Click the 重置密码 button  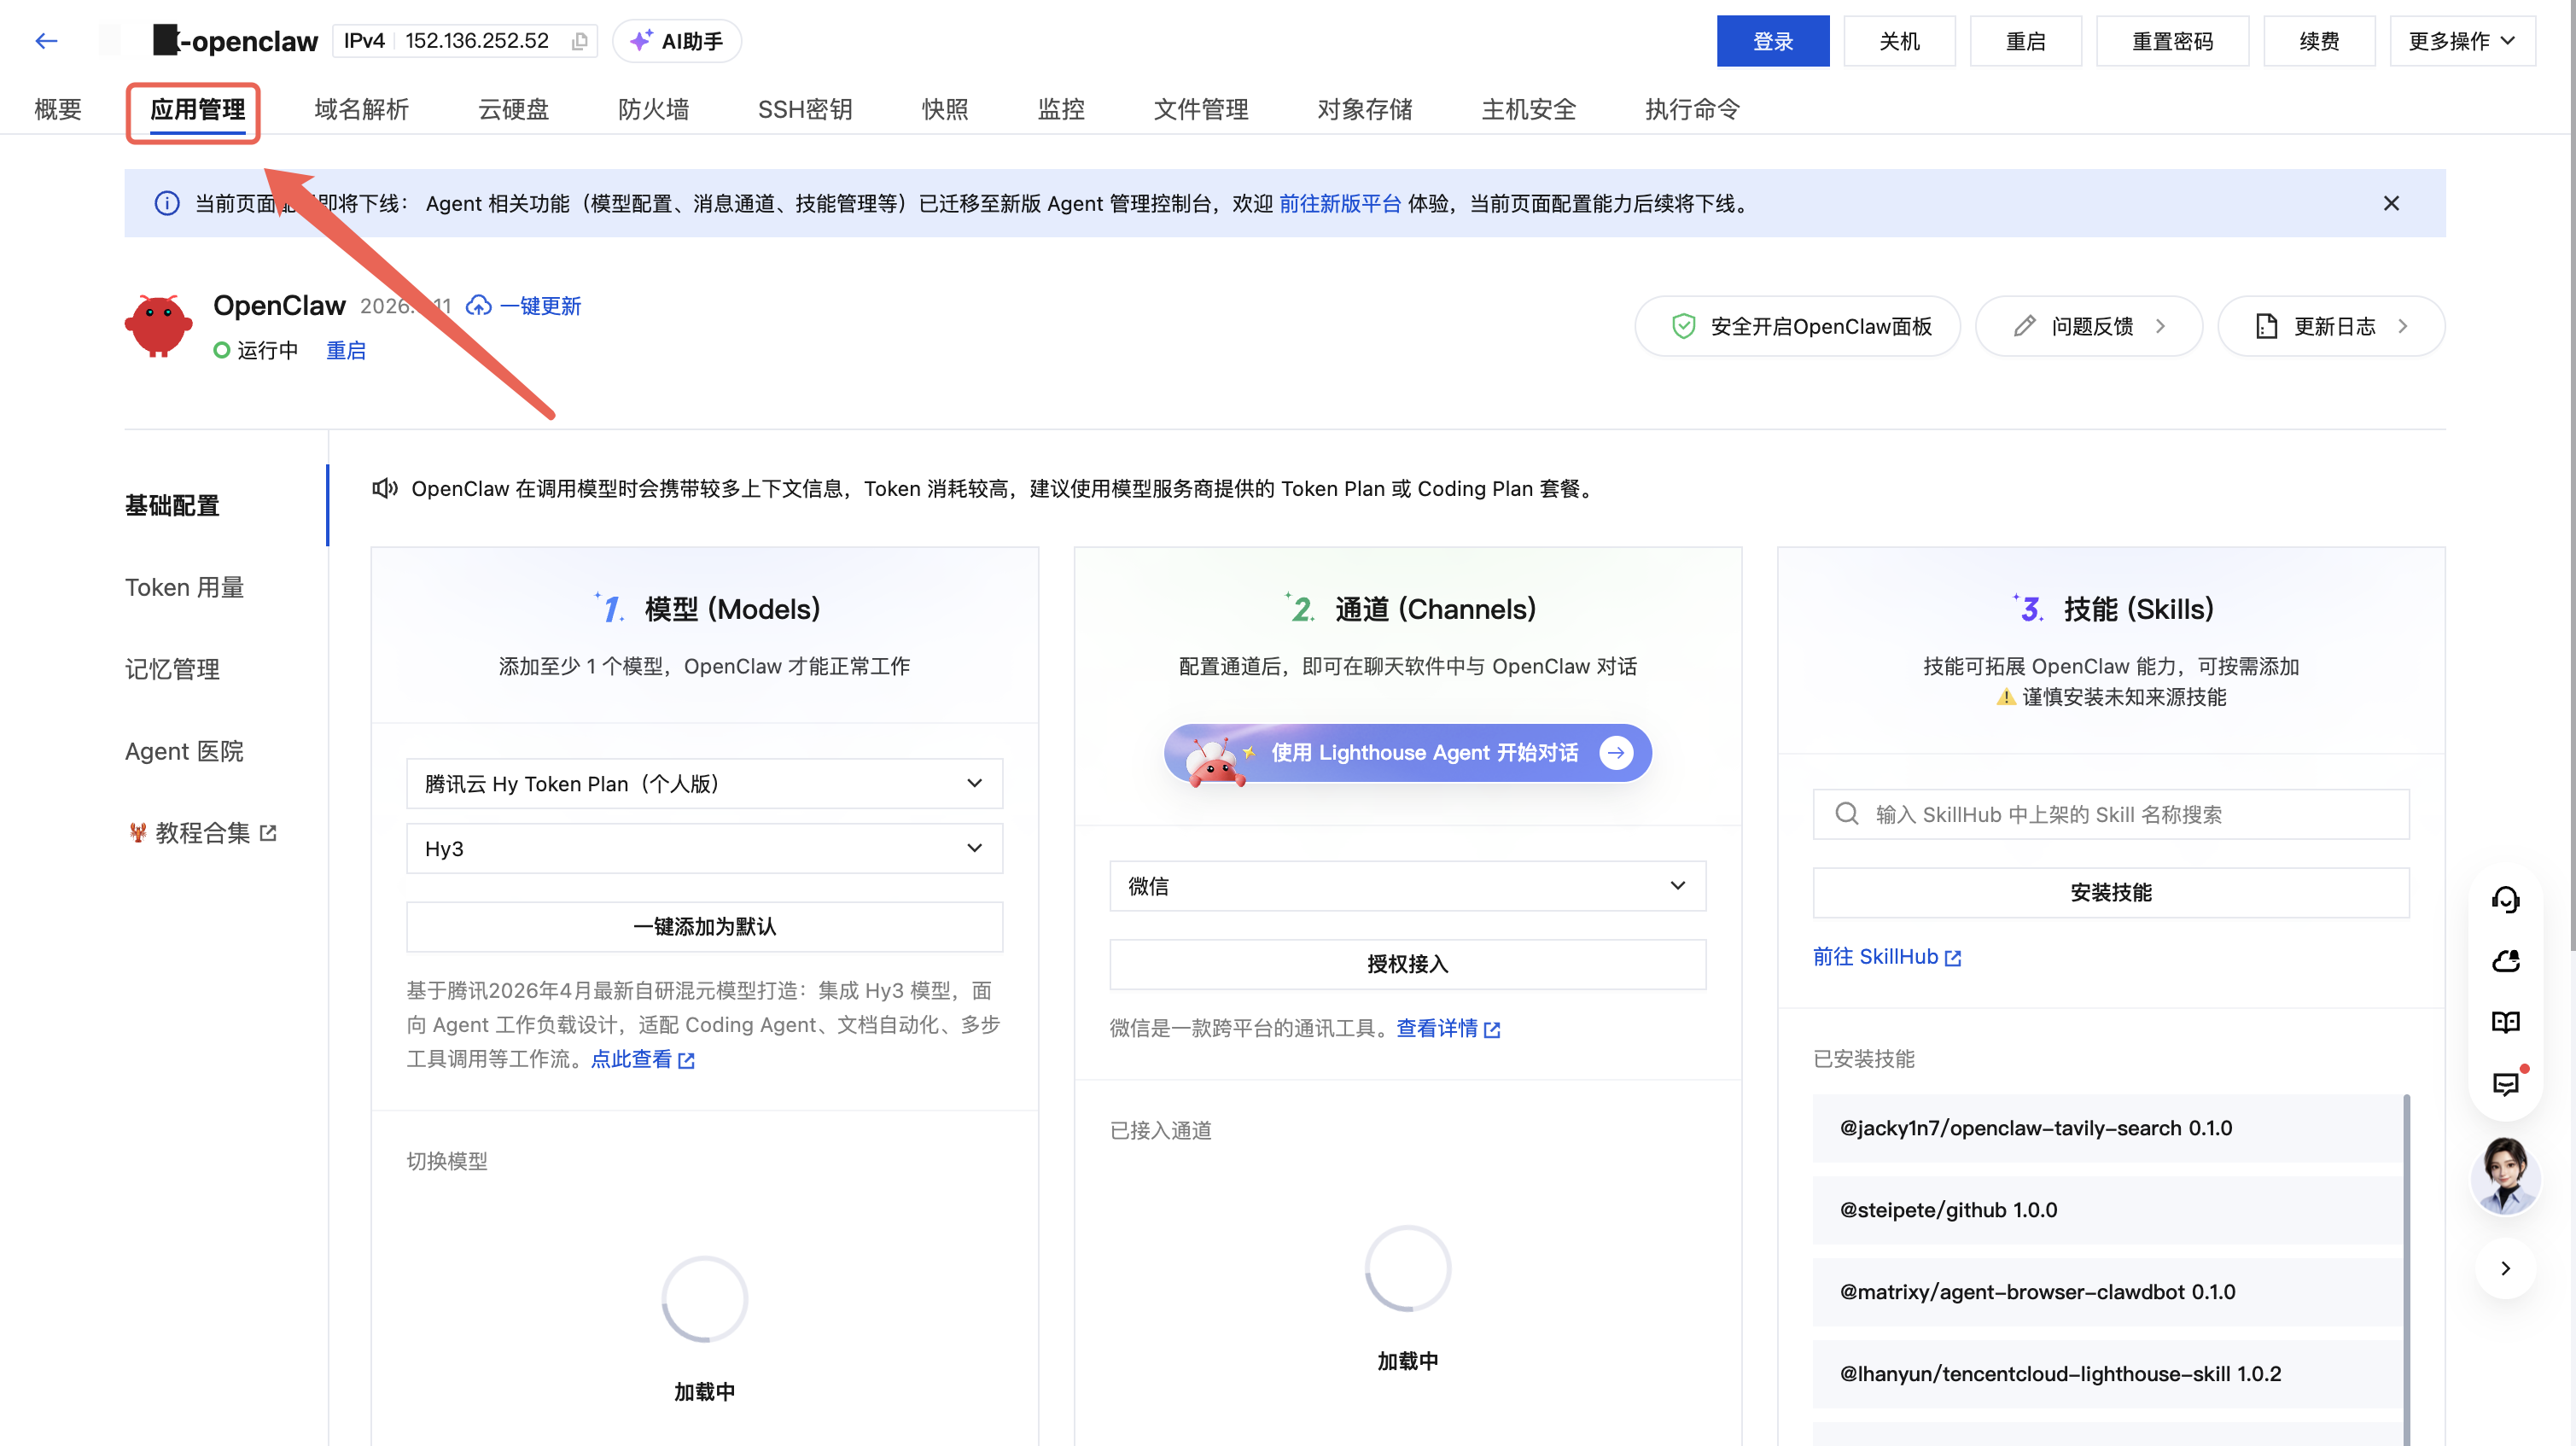pos(2172,41)
